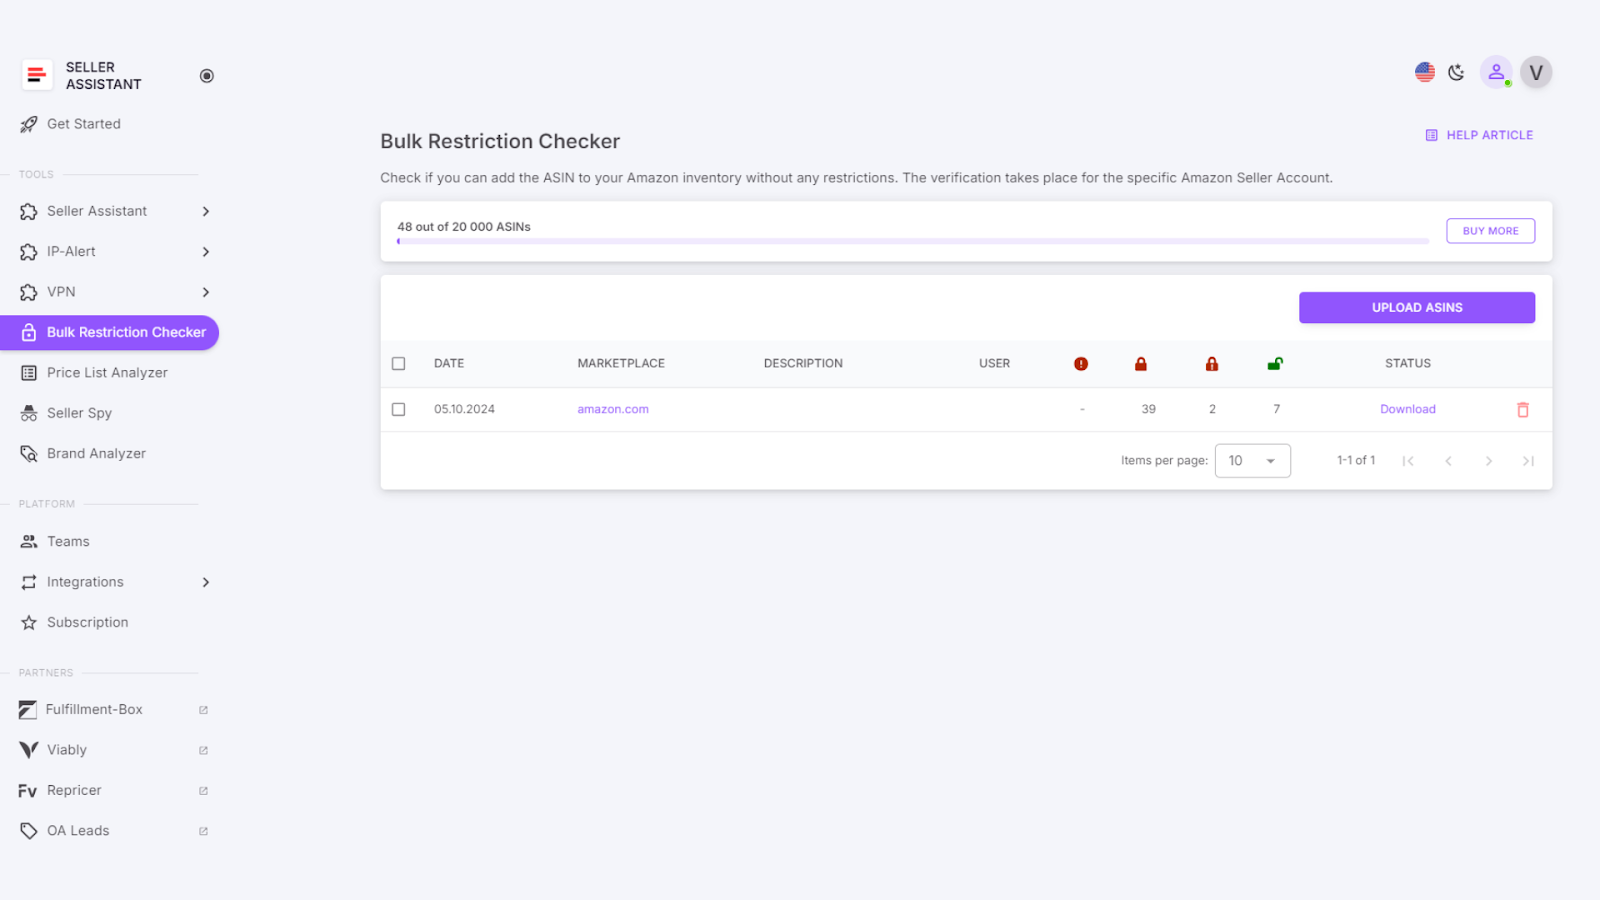Click the V avatar circle
This screenshot has height=900, width=1600.
(1536, 72)
